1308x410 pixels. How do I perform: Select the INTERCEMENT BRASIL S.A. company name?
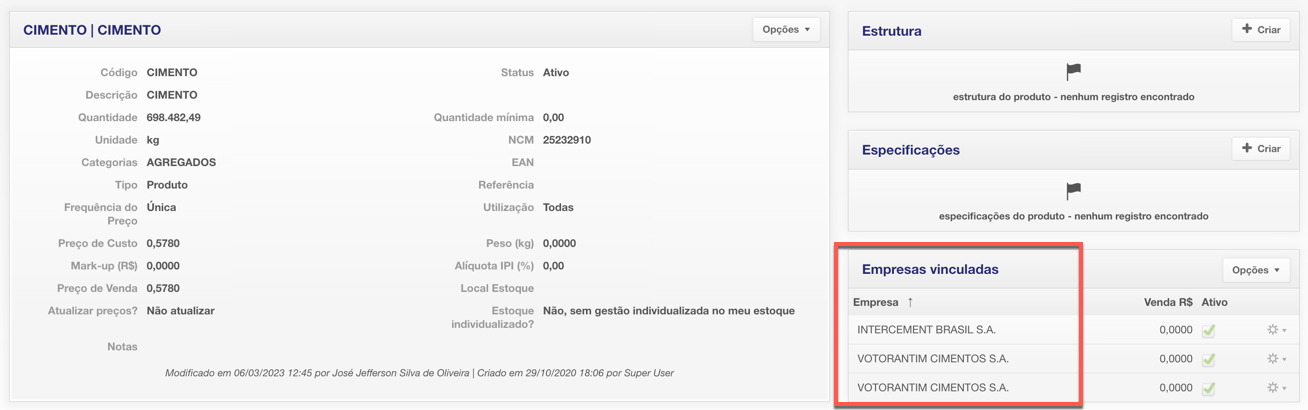click(926, 330)
